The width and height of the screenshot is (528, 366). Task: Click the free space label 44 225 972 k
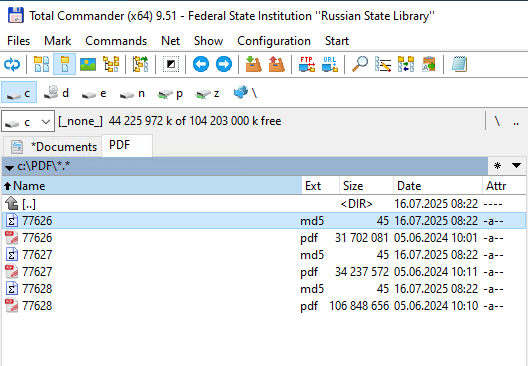195,121
